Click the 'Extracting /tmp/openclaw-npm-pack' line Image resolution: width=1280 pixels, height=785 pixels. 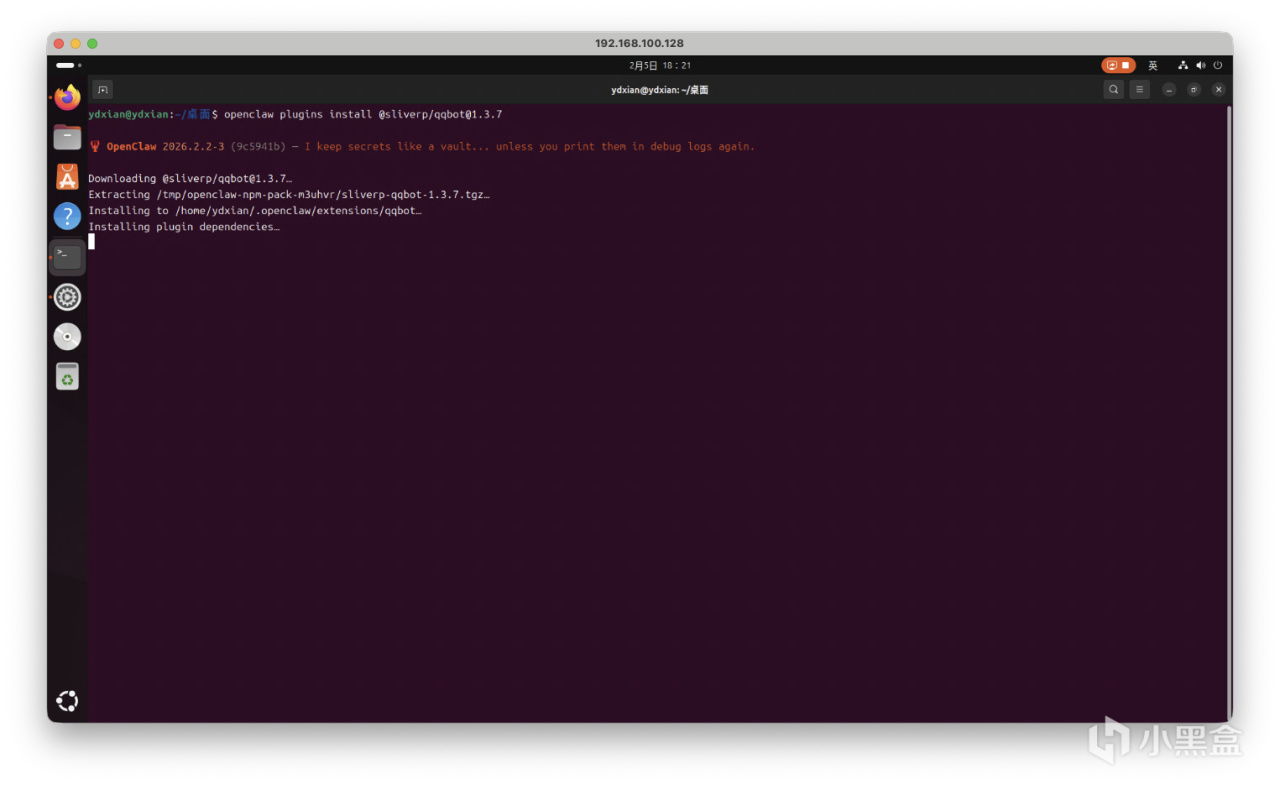pos(289,195)
